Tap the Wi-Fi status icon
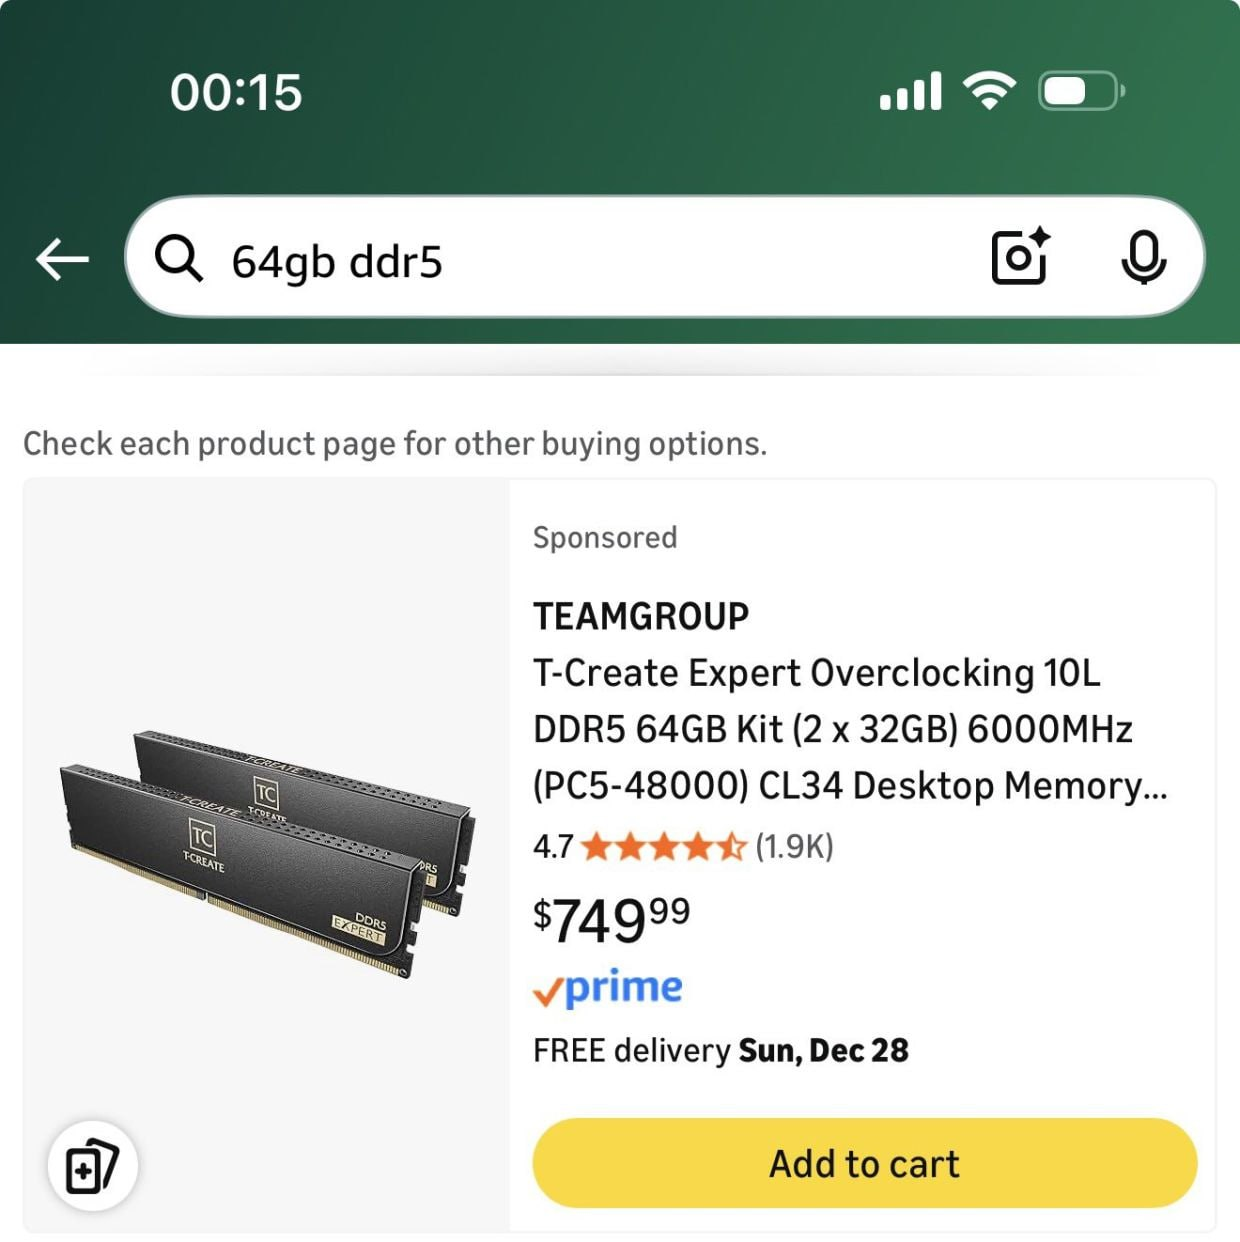Screen dimensions: 1240x1242 (989, 91)
